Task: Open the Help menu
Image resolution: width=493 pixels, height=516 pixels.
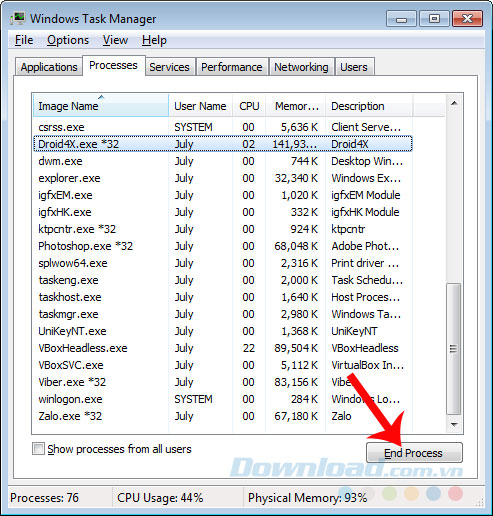Action: (154, 40)
